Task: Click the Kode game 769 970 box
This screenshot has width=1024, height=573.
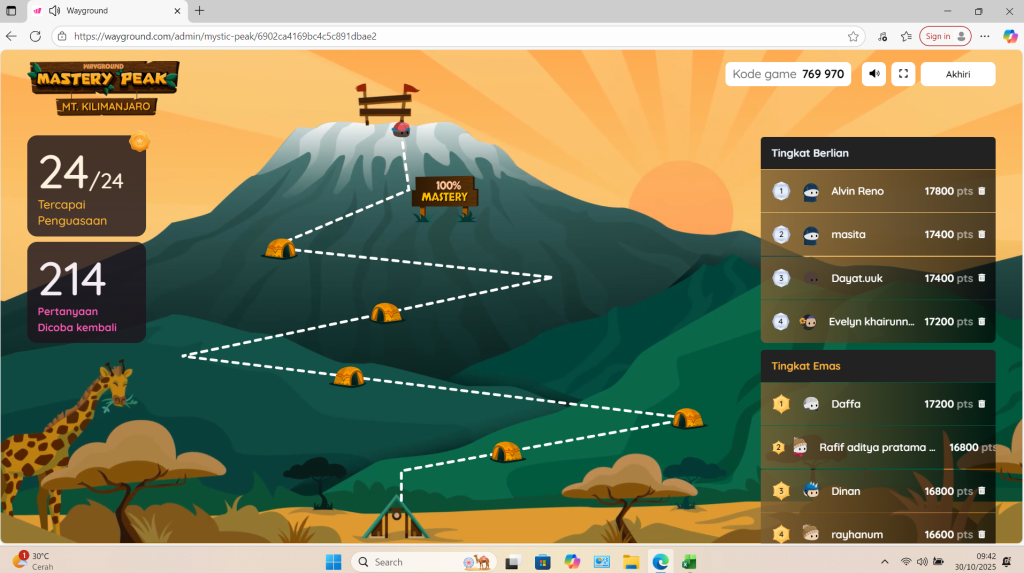Action: (788, 74)
